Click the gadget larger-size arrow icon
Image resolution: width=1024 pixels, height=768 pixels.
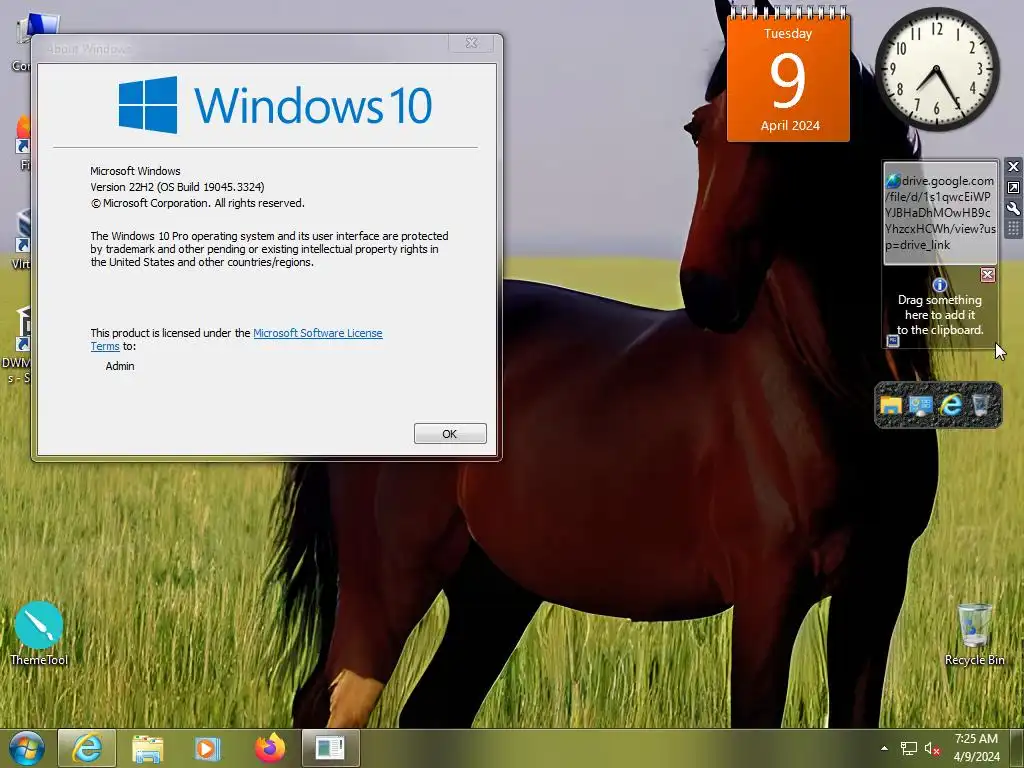1013,187
